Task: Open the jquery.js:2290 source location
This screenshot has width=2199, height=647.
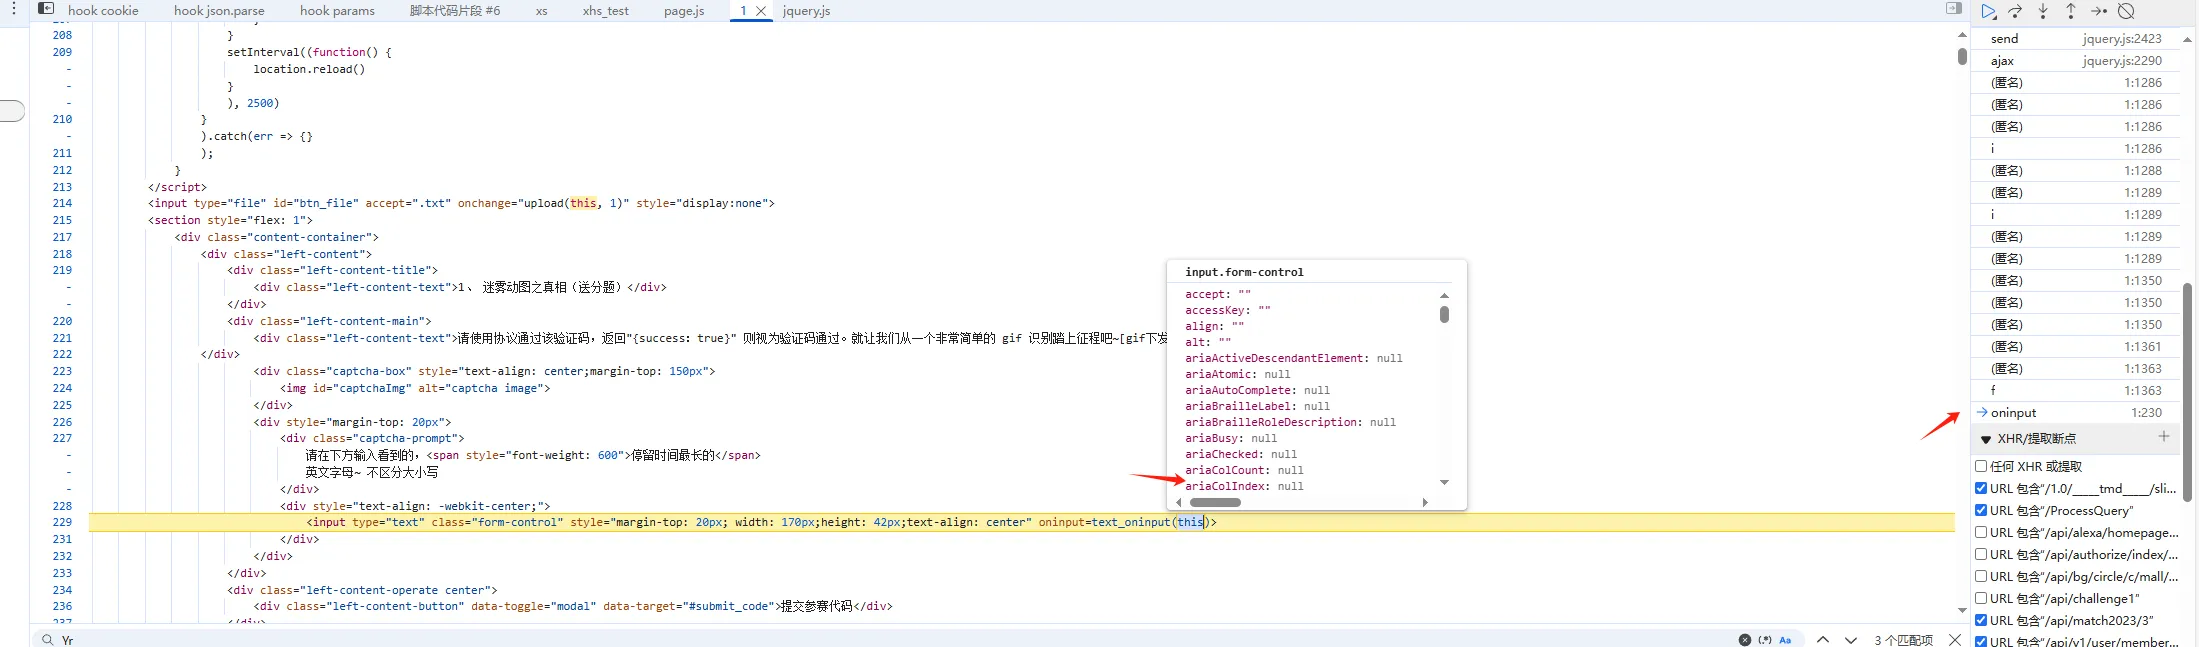Action: (2122, 61)
